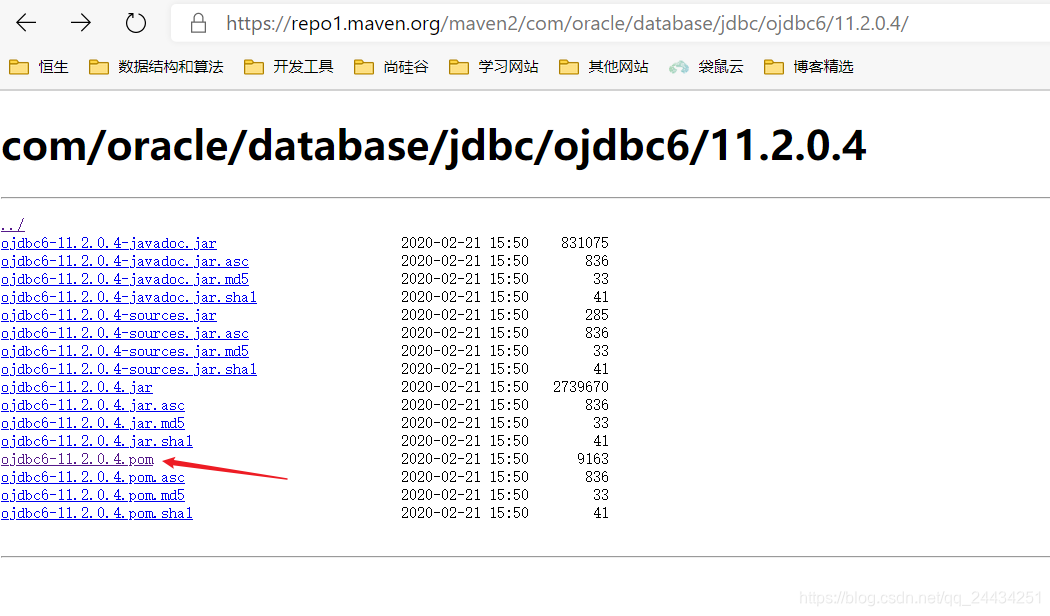Download ojdbc6-11.2.0.4-sources.jar
This screenshot has width=1050, height=616.
108,315
